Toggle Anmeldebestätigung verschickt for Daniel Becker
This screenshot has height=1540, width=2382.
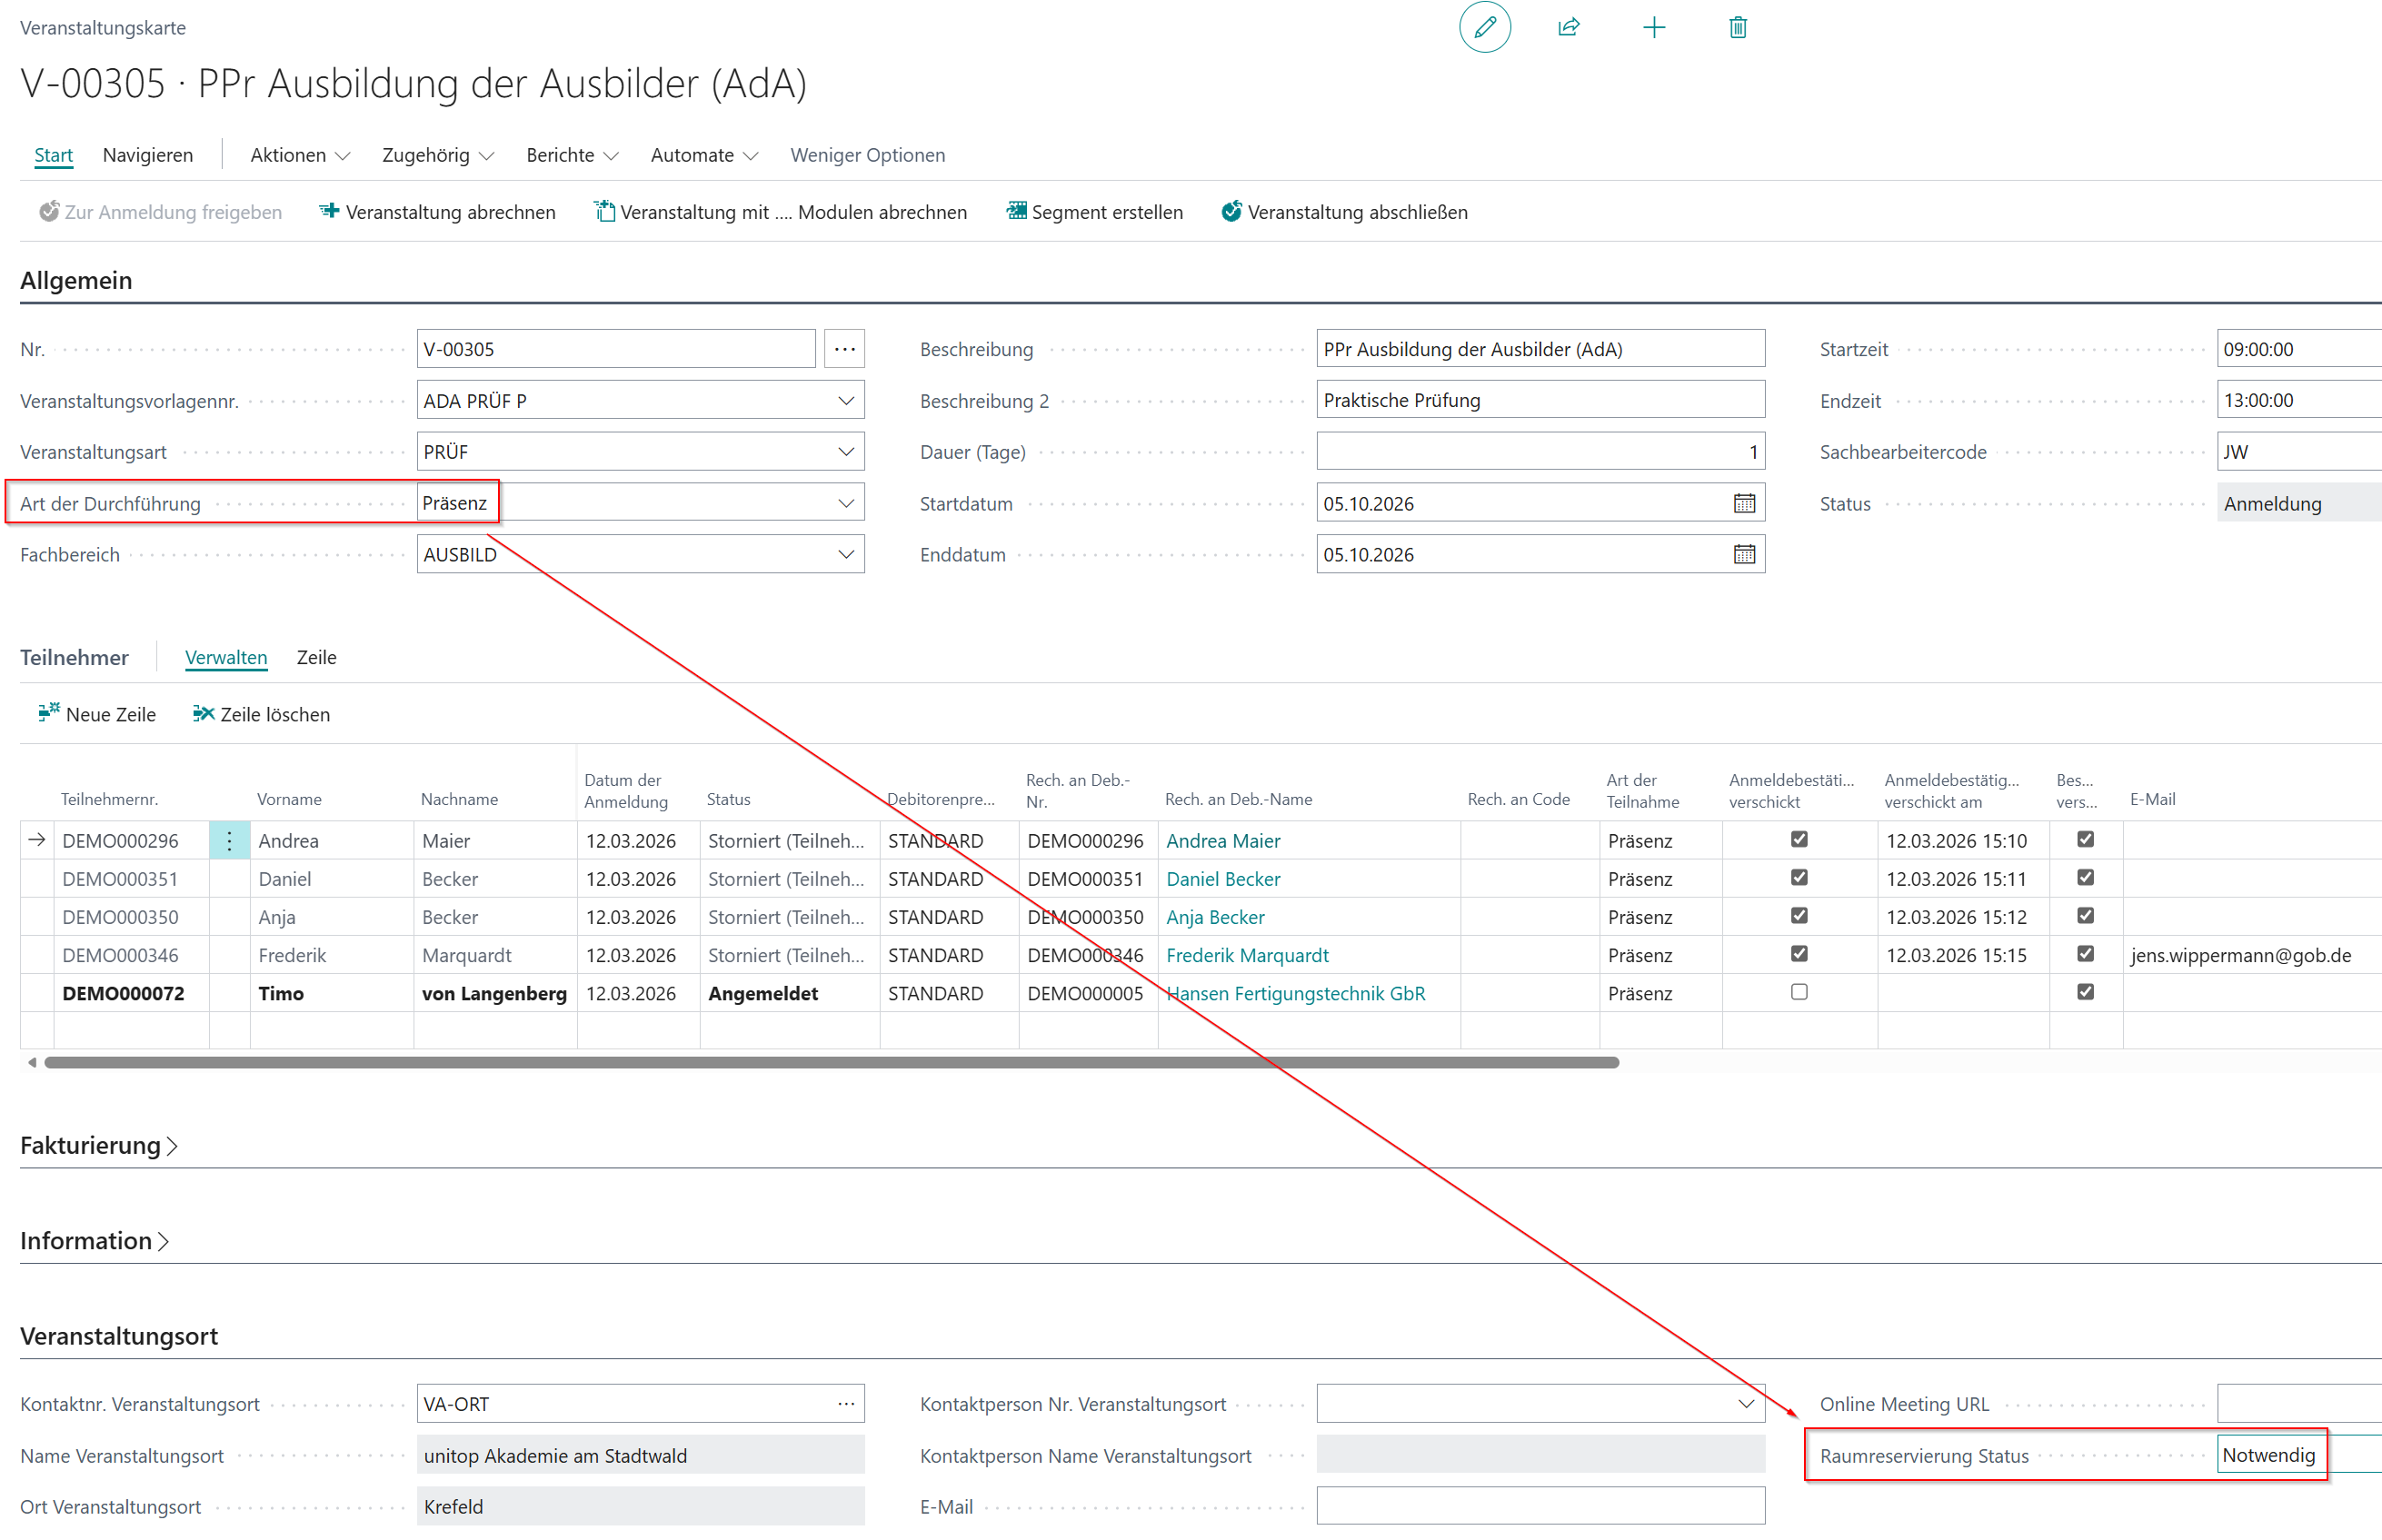coord(1798,877)
